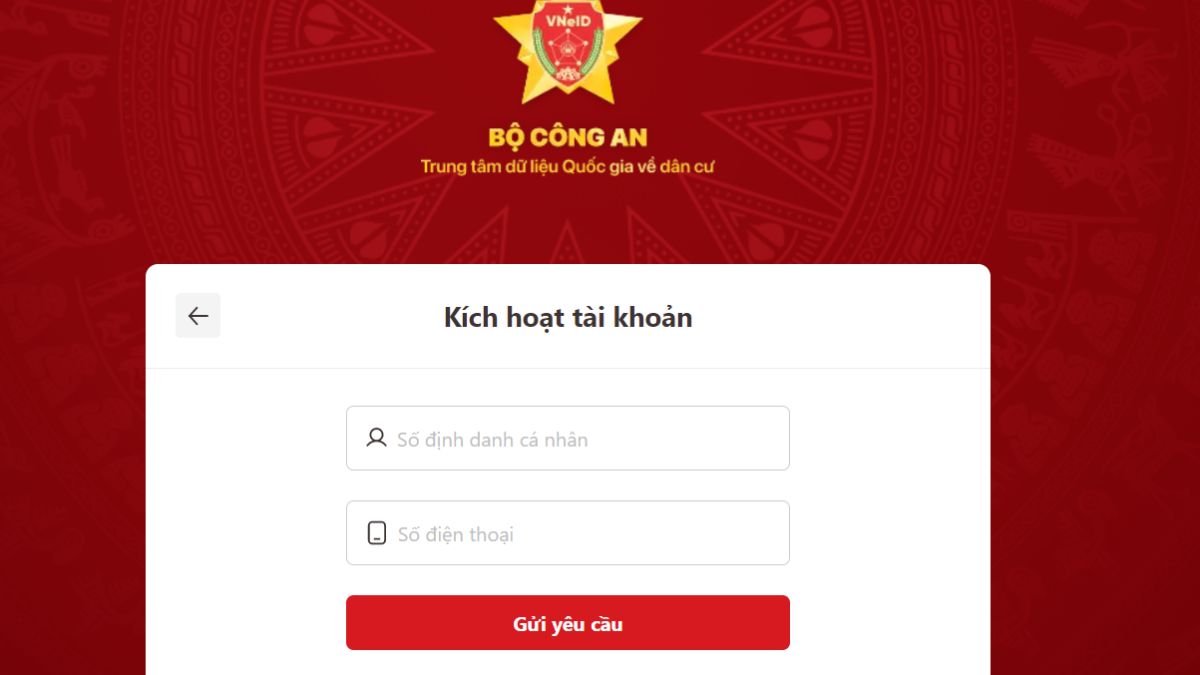Click the BỘ CÔNG AN title text

click(x=568, y=136)
